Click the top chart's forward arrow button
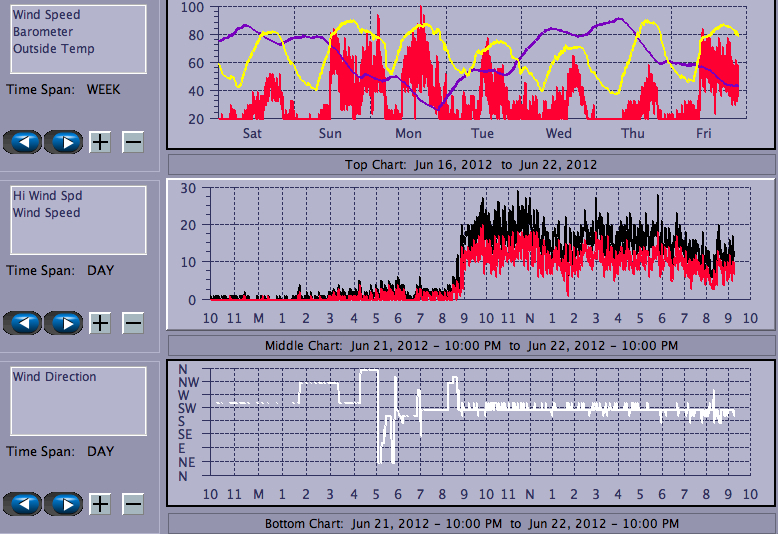 [x=63, y=142]
